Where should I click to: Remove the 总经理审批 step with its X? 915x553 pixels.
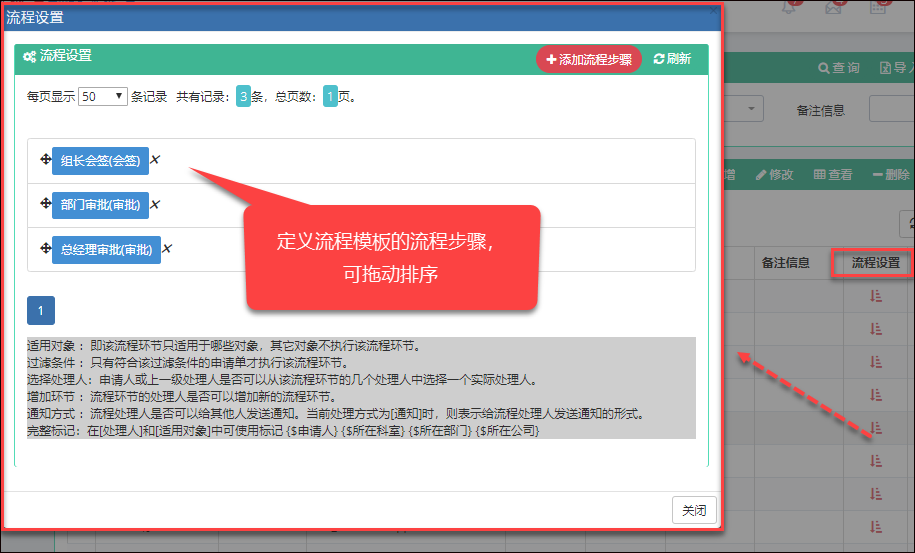pos(167,248)
